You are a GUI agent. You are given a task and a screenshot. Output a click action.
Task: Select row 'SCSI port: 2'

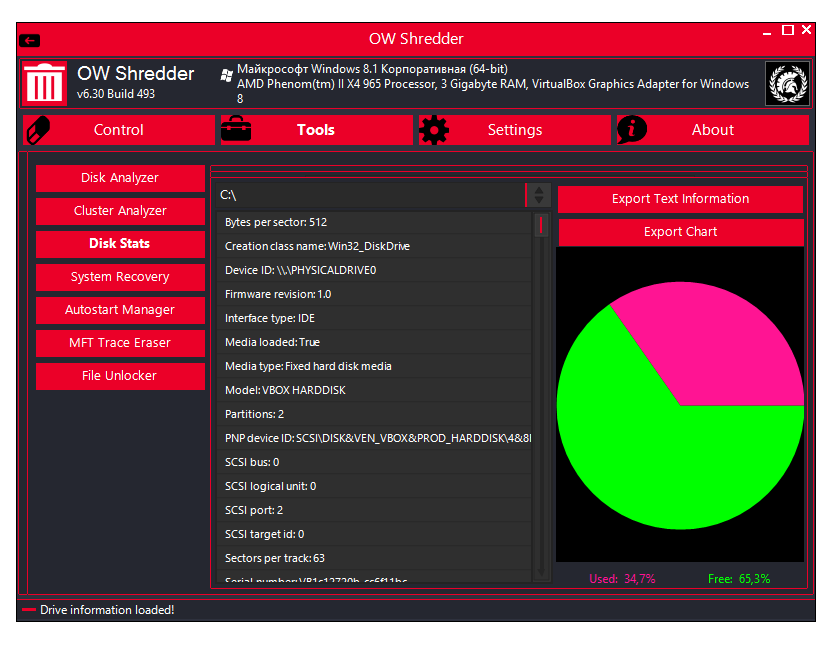click(x=374, y=510)
